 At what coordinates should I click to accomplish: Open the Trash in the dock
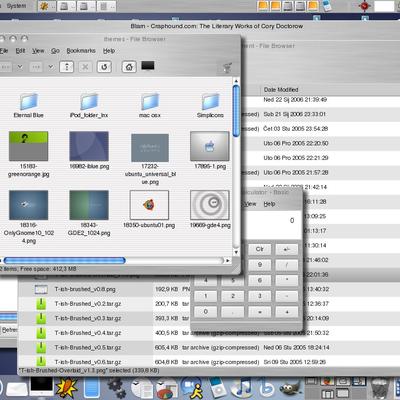click(380, 388)
